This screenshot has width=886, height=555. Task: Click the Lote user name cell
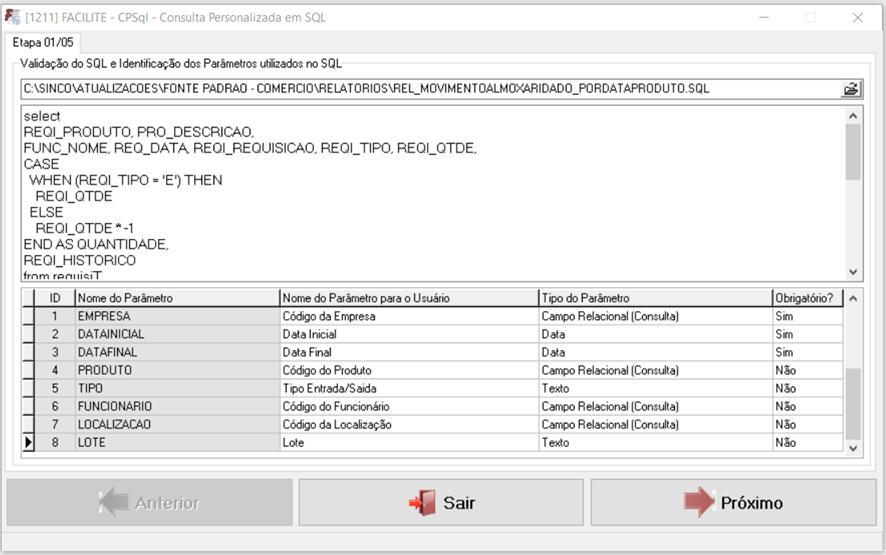409,443
